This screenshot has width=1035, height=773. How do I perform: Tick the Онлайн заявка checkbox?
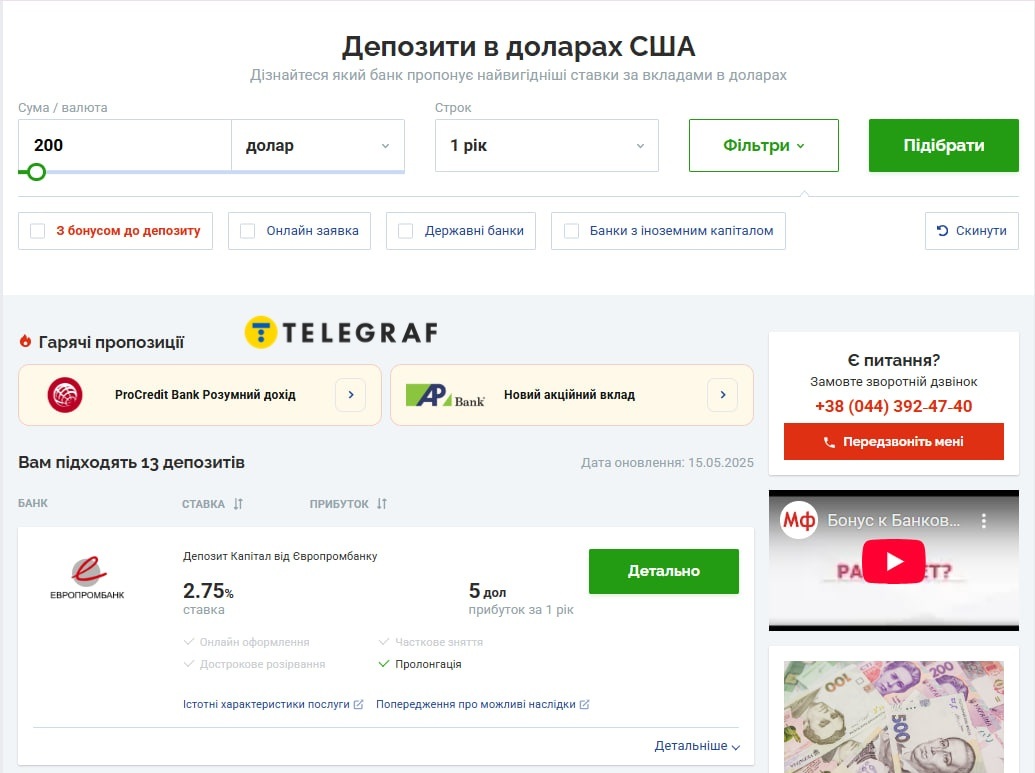point(248,231)
